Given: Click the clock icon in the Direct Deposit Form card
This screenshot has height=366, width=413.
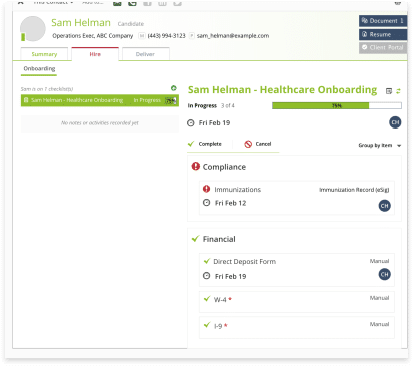Looking at the screenshot, I should pos(207,276).
